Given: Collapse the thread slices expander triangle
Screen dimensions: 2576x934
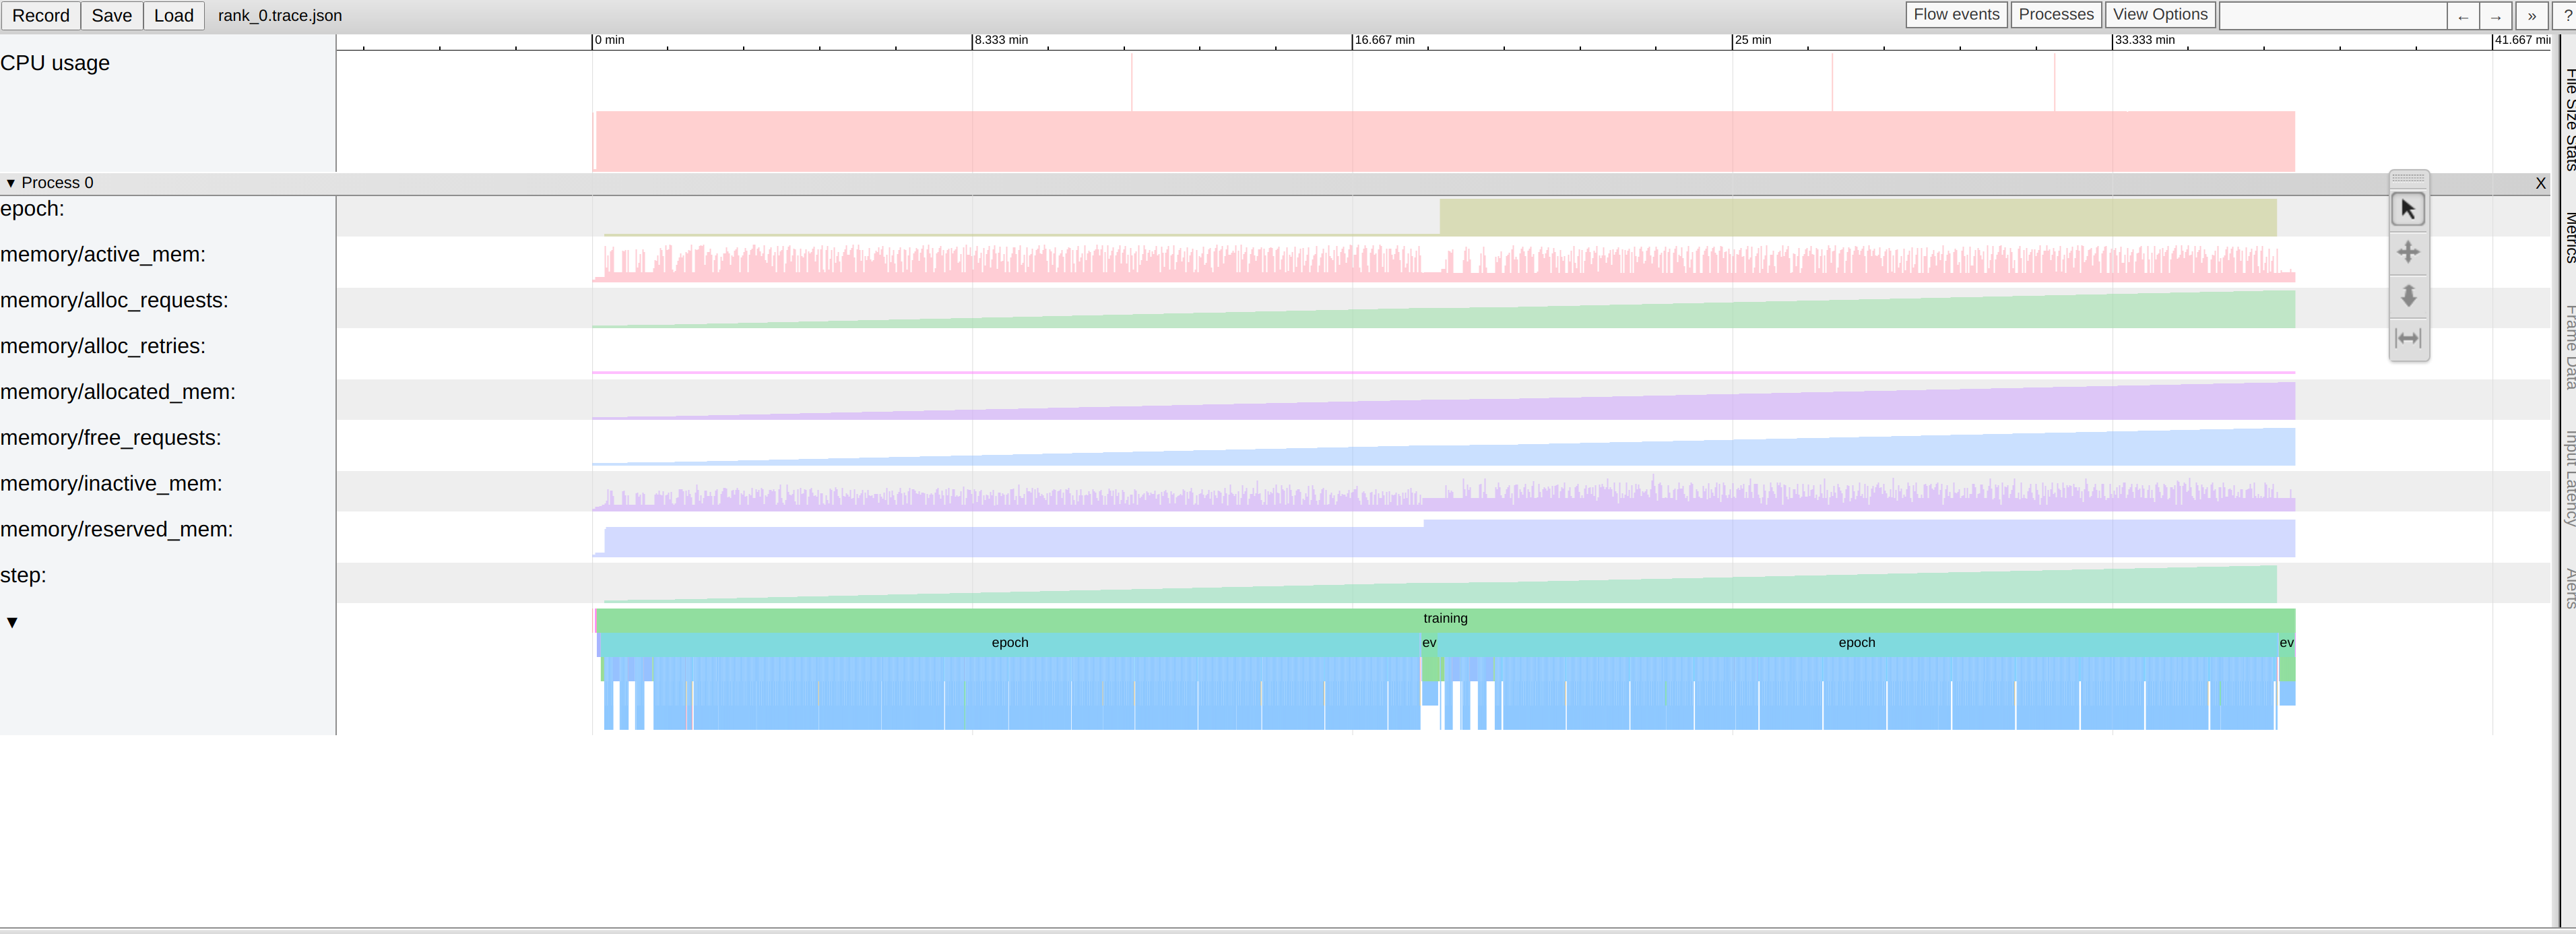Looking at the screenshot, I should click(12, 623).
